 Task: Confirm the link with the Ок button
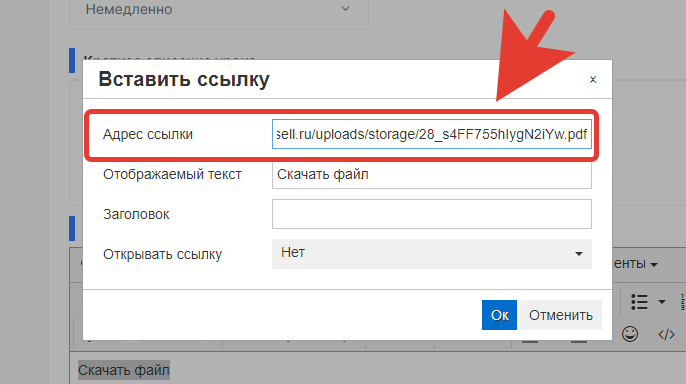499,315
